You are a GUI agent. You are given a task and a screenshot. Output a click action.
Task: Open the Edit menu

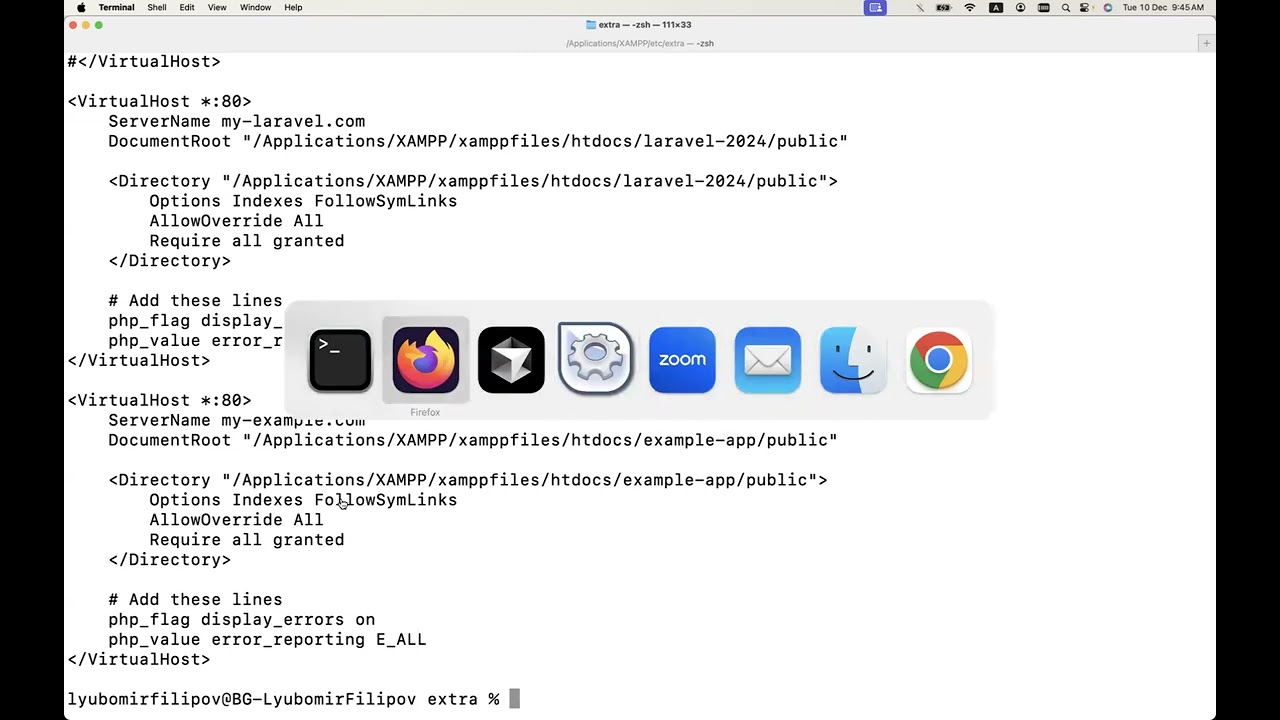tap(187, 7)
